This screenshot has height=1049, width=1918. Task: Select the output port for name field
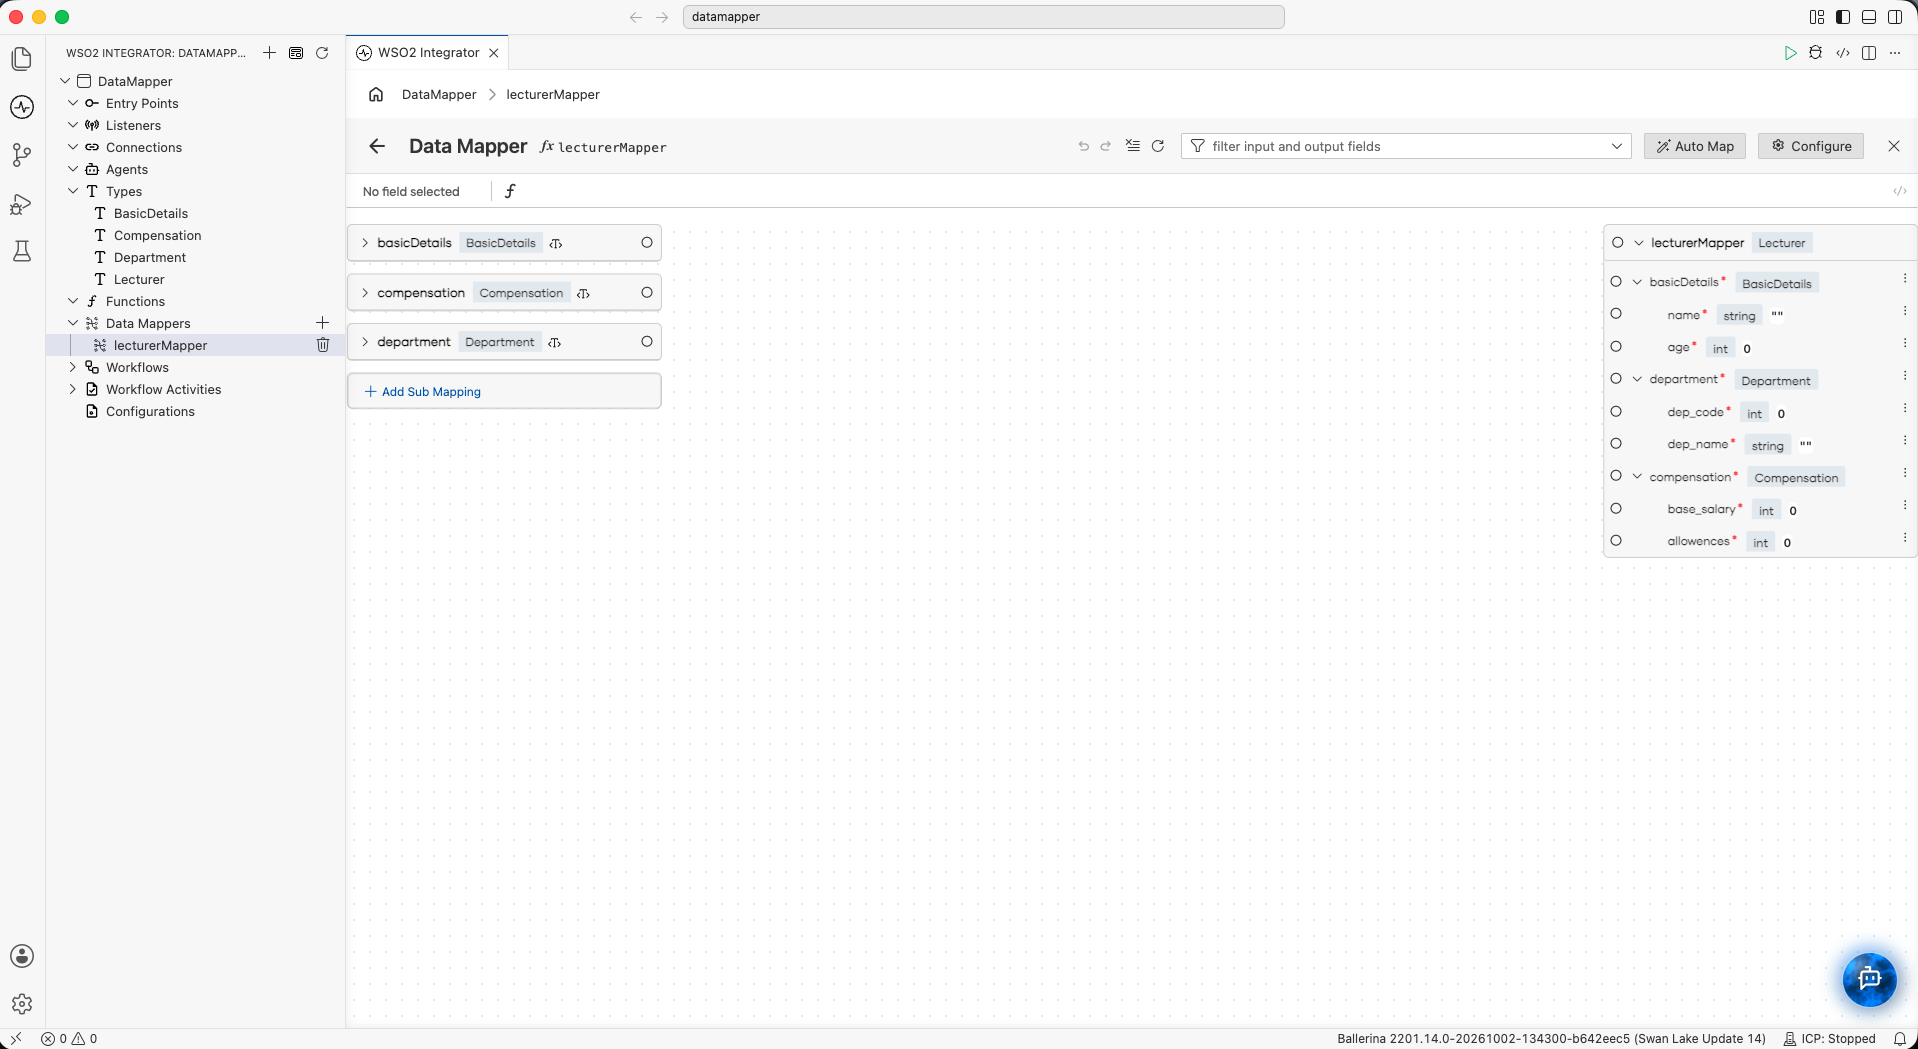1616,314
